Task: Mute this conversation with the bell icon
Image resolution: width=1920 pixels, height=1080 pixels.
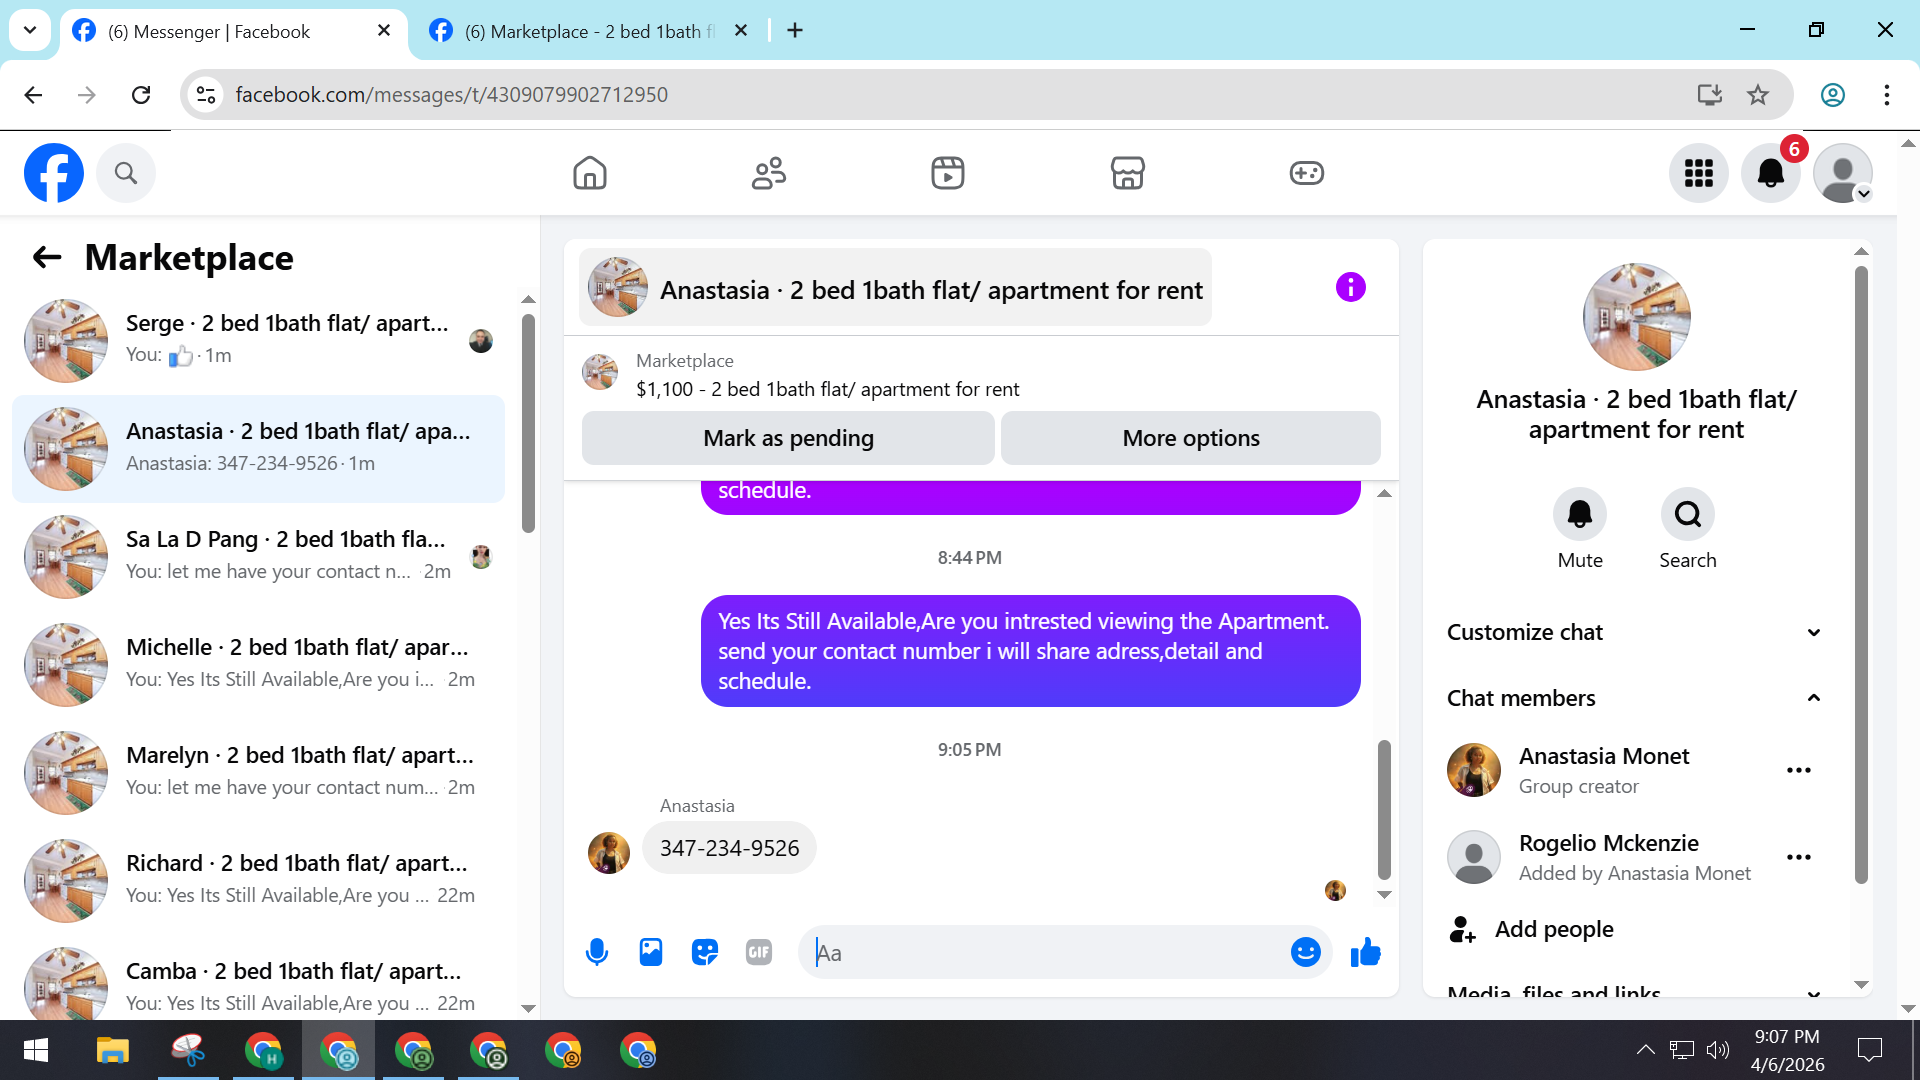Action: coord(1580,514)
